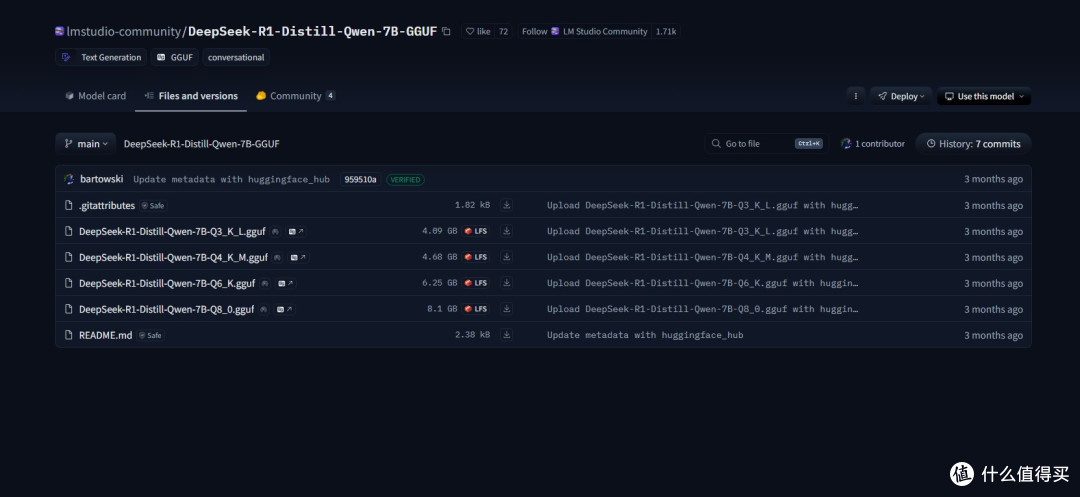Image resolution: width=1080 pixels, height=497 pixels.
Task: Click security scan icon next to Q6_K.gguf
Action: point(264,284)
